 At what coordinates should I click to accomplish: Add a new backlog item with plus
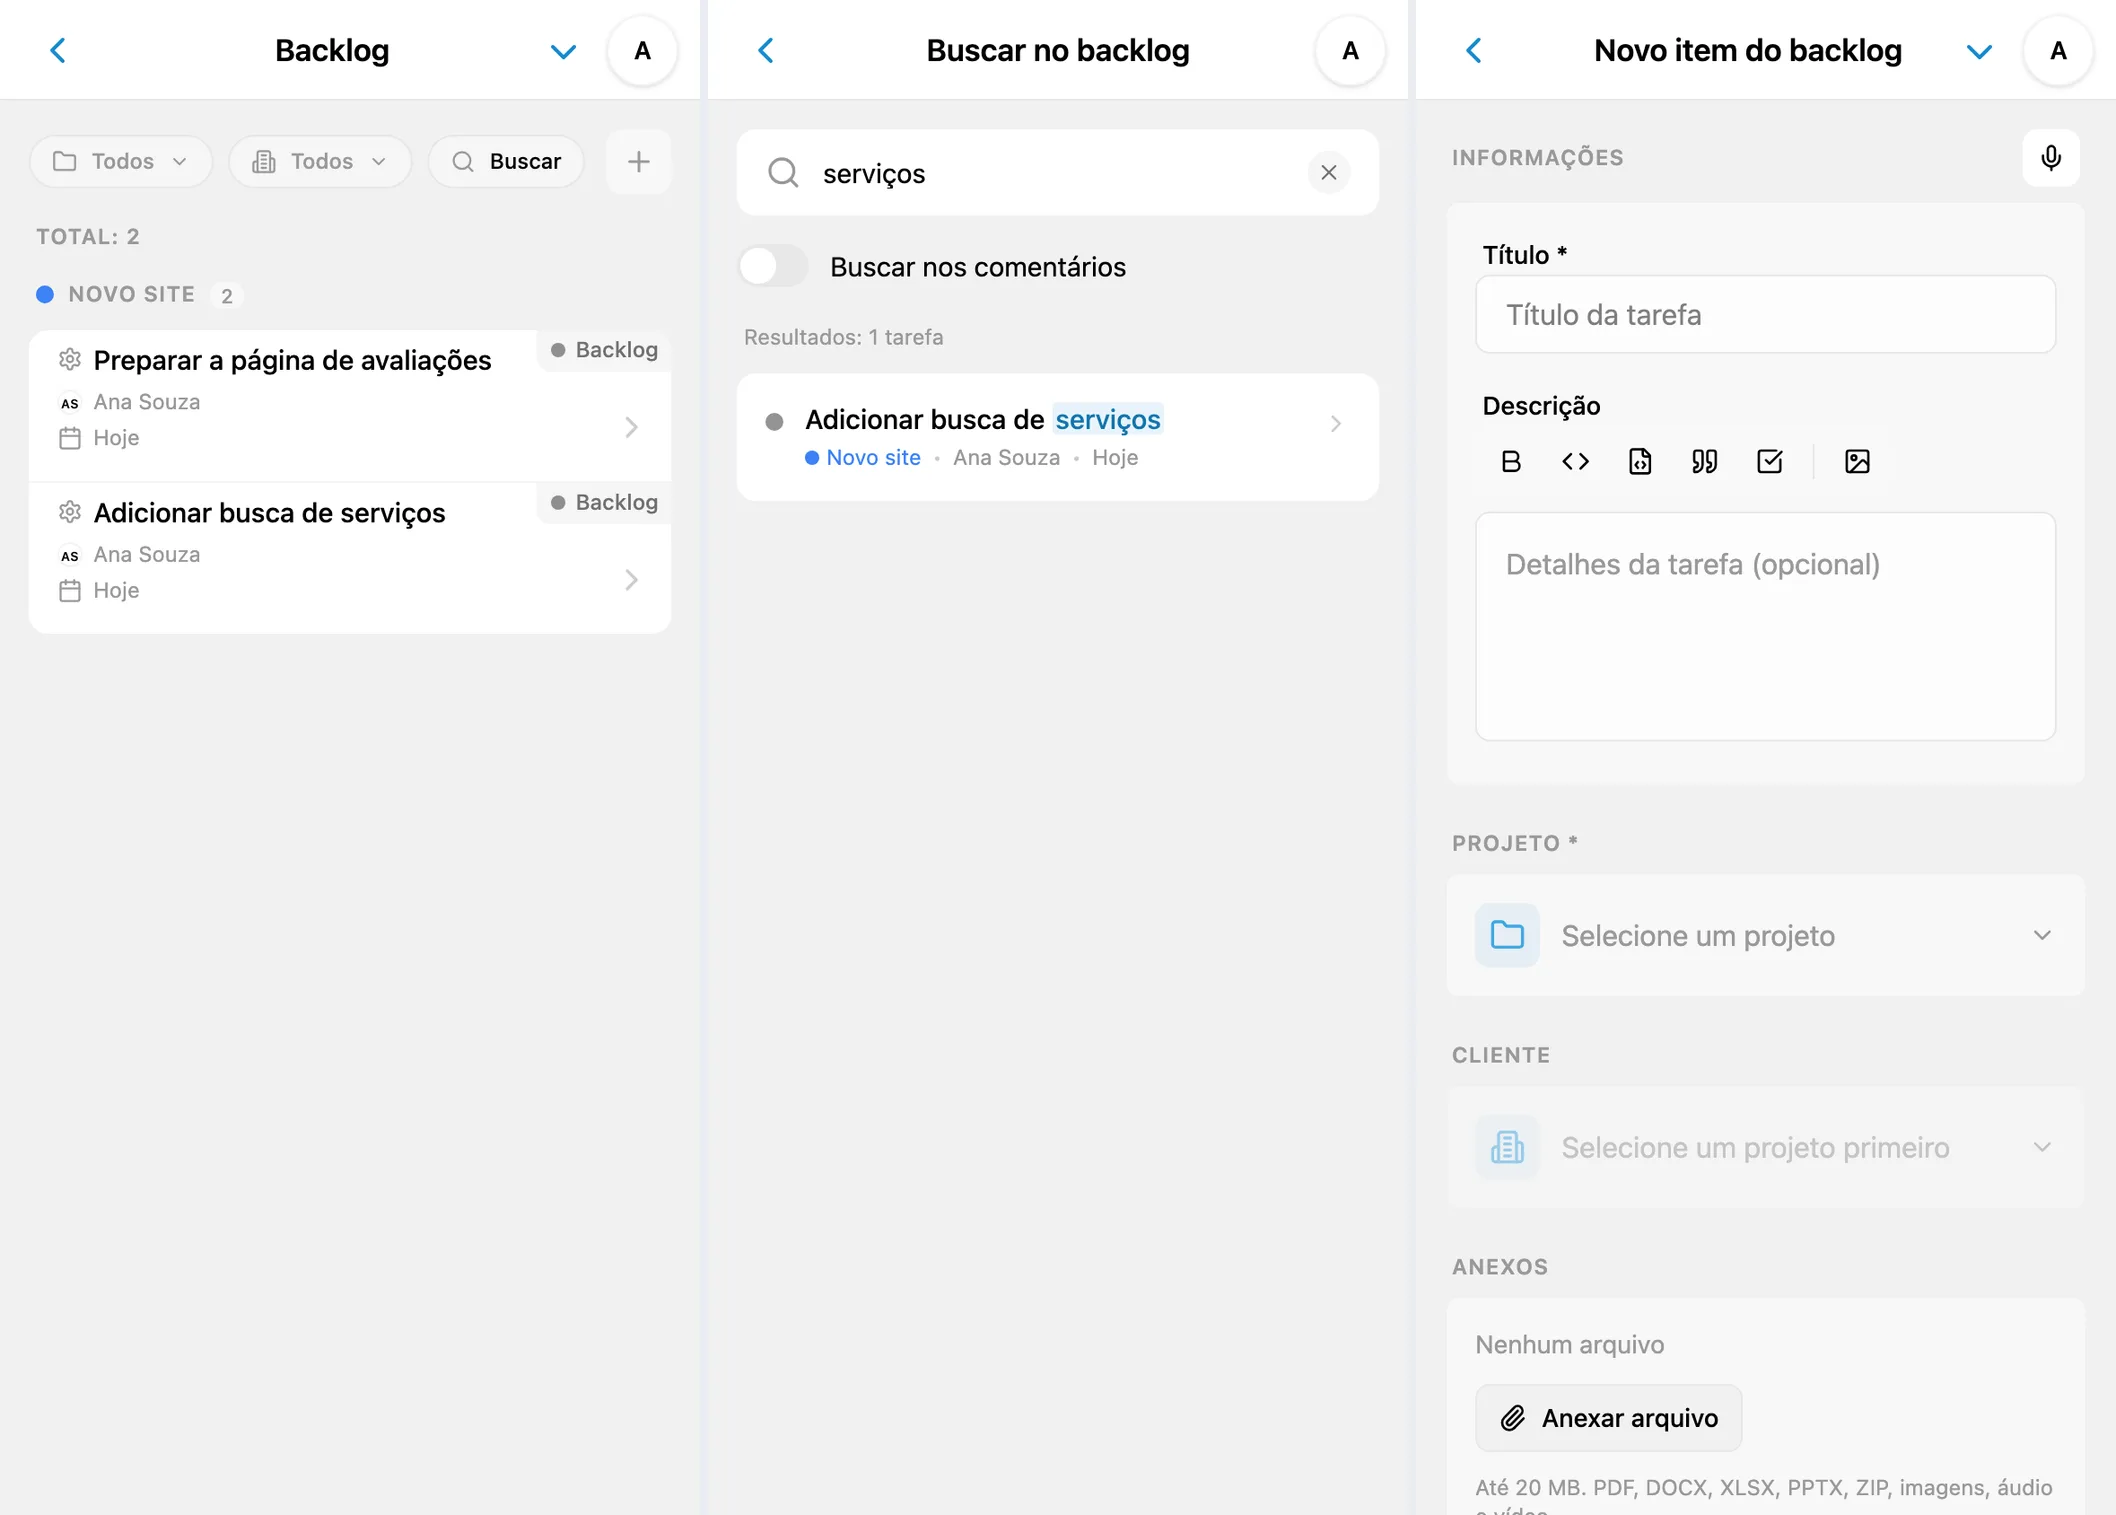coord(638,162)
